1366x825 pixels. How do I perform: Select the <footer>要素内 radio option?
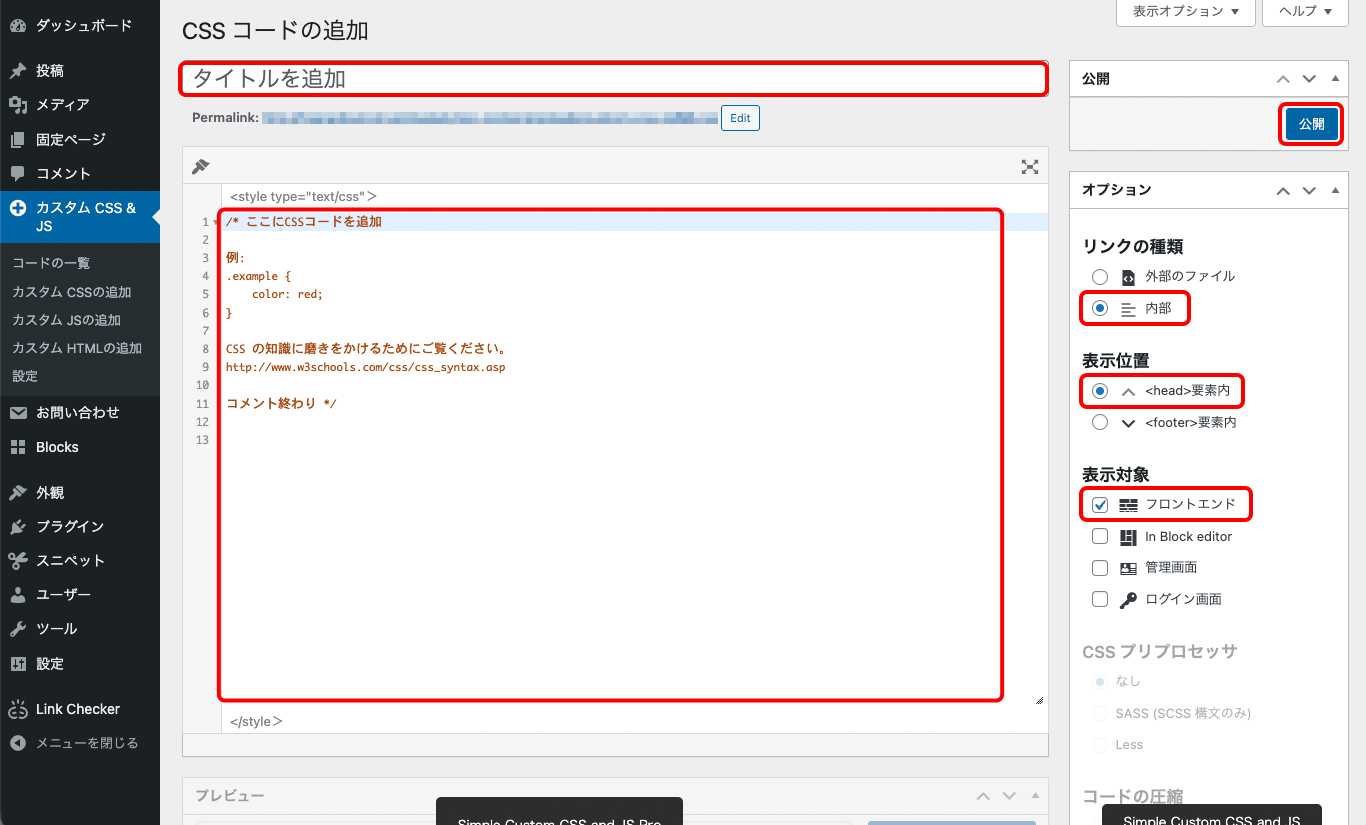point(1100,423)
